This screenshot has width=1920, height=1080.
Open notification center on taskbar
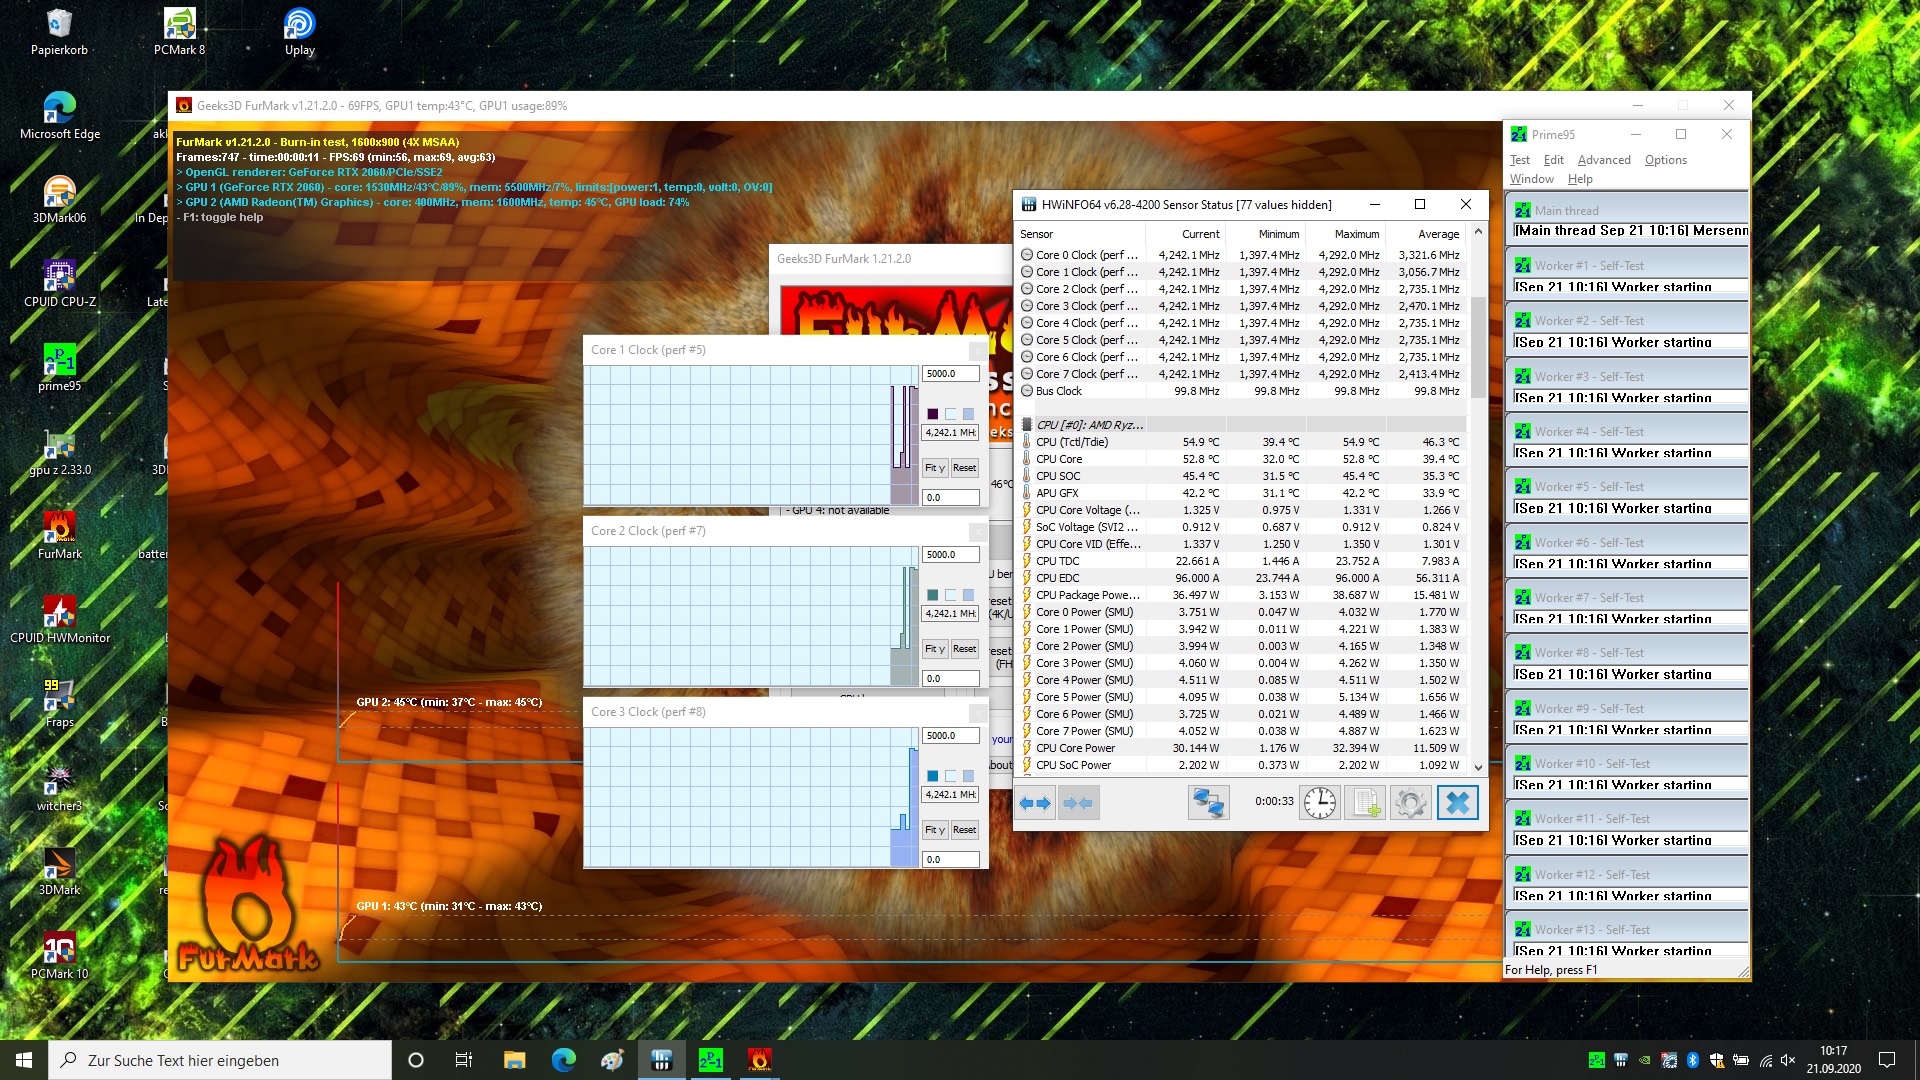[1887, 1060]
